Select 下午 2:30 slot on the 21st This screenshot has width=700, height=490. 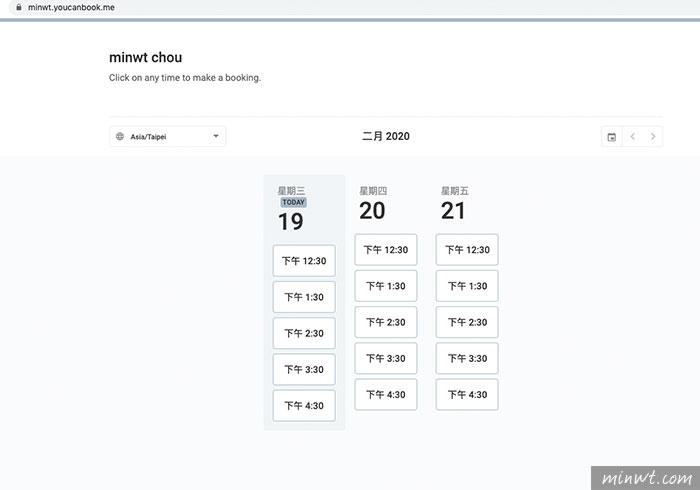(467, 322)
